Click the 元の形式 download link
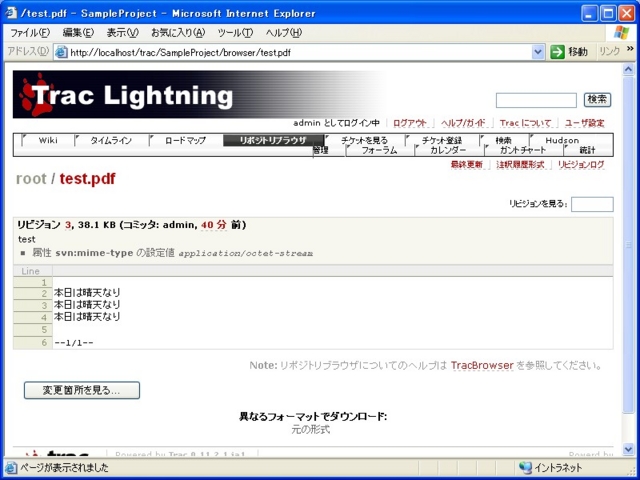 [311, 429]
